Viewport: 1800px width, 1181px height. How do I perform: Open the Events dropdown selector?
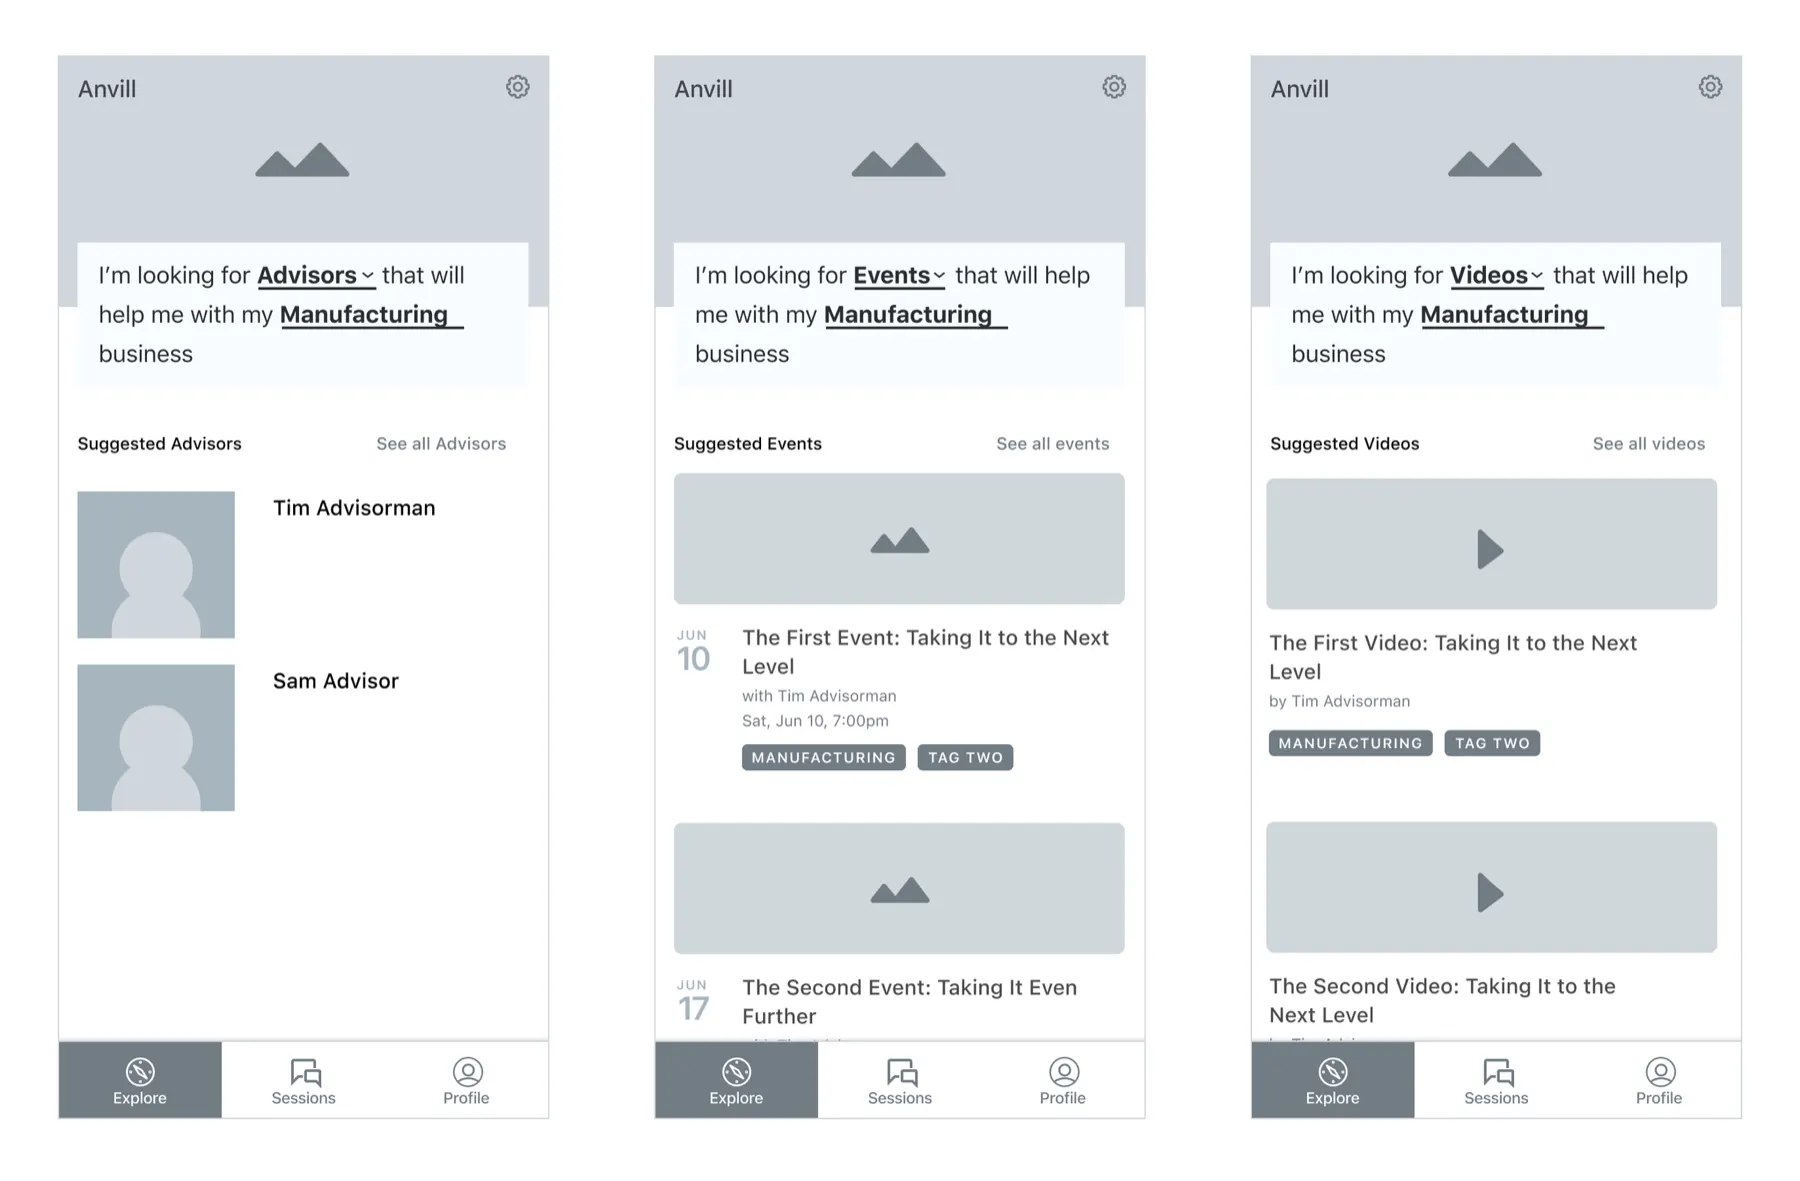click(x=899, y=276)
